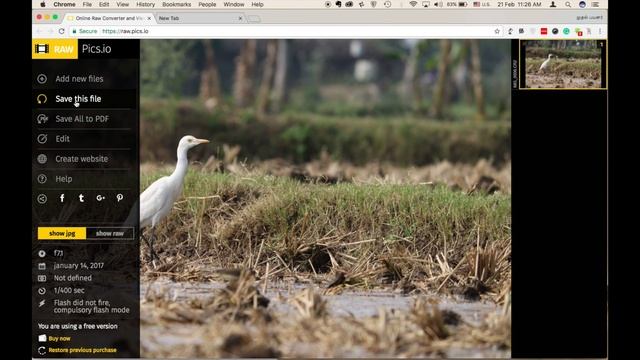This screenshot has height=360, width=640.
Task: Click the Wi-Fi status icon
Action: pos(413,4)
